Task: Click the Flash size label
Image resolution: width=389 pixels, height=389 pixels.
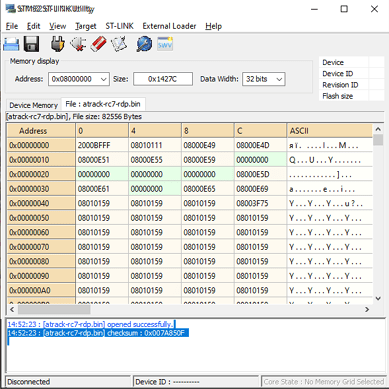Action: pyautogui.click(x=337, y=96)
